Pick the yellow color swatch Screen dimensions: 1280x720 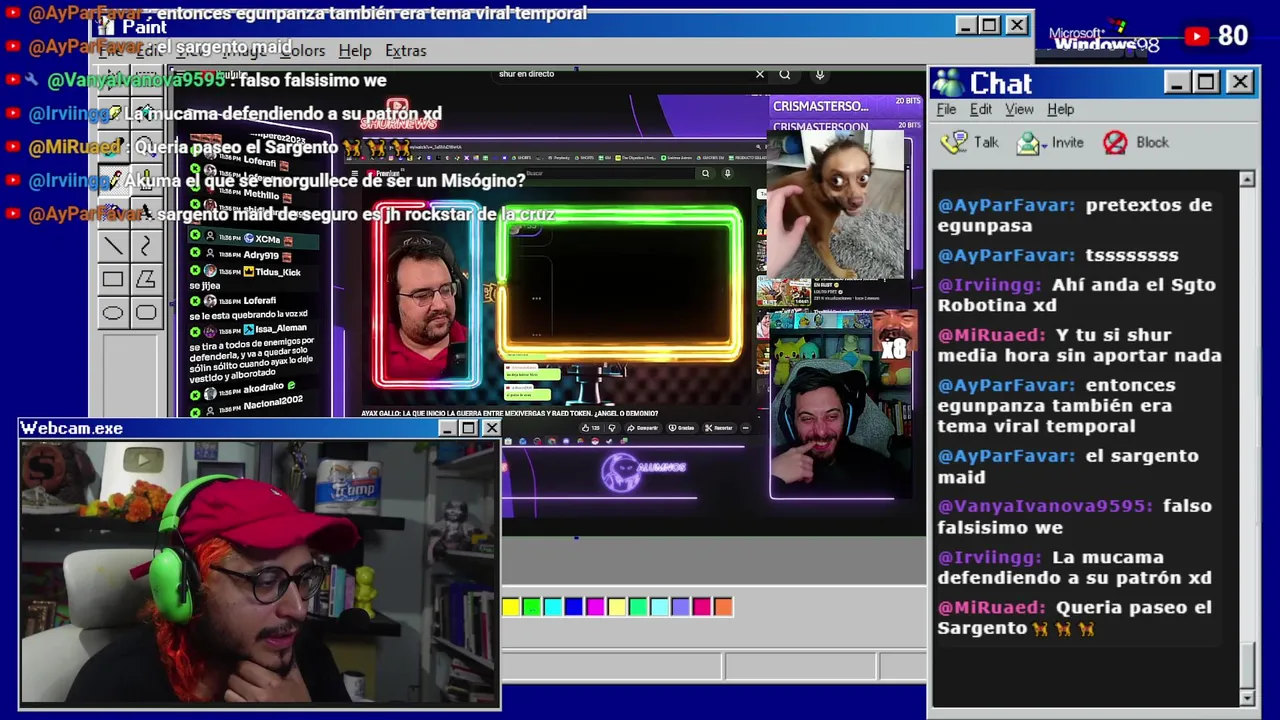[511, 607]
